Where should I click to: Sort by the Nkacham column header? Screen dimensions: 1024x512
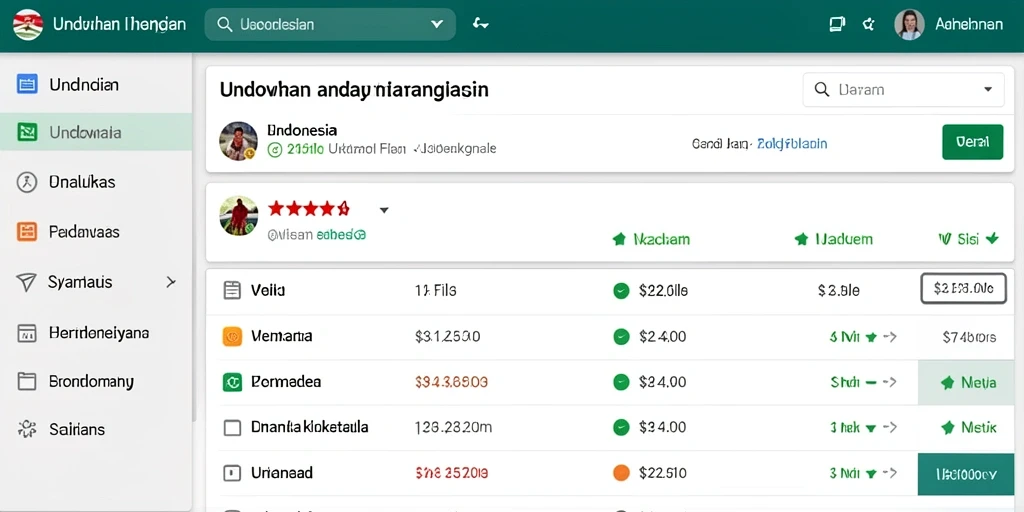[x=651, y=240]
